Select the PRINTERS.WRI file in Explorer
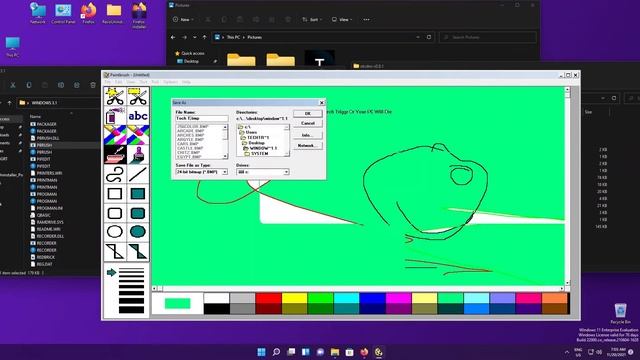The width and height of the screenshot is (640, 360). point(46,173)
